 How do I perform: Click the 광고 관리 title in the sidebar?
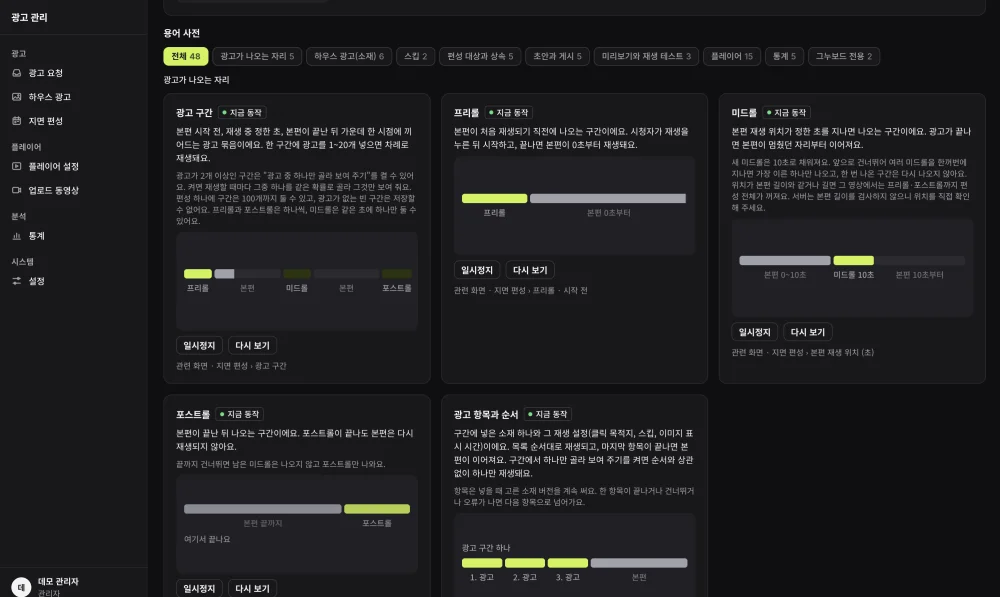click(x=29, y=18)
